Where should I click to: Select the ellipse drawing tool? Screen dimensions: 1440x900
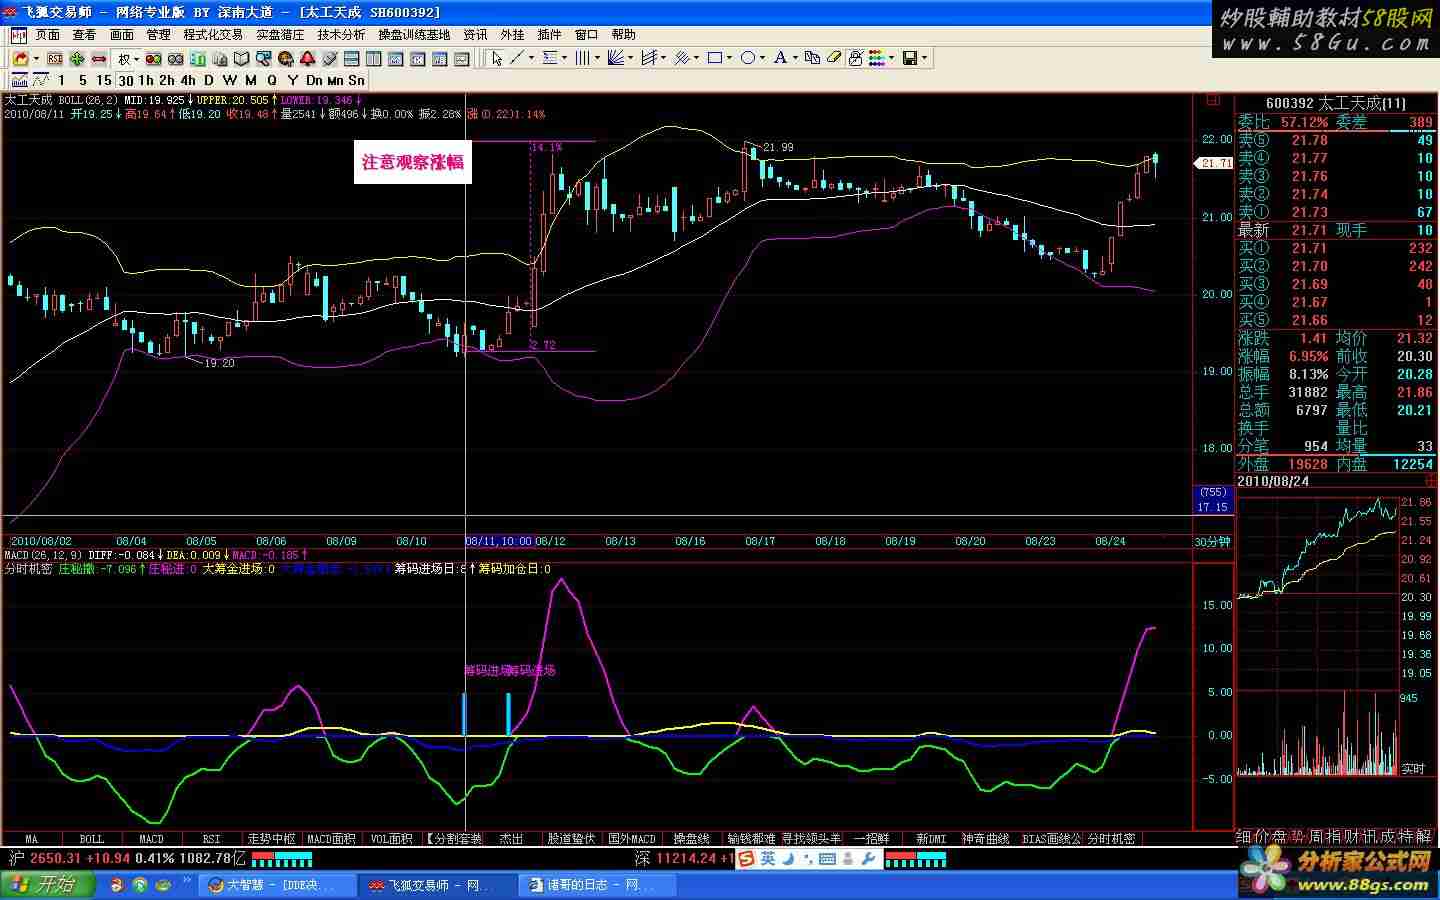click(748, 58)
